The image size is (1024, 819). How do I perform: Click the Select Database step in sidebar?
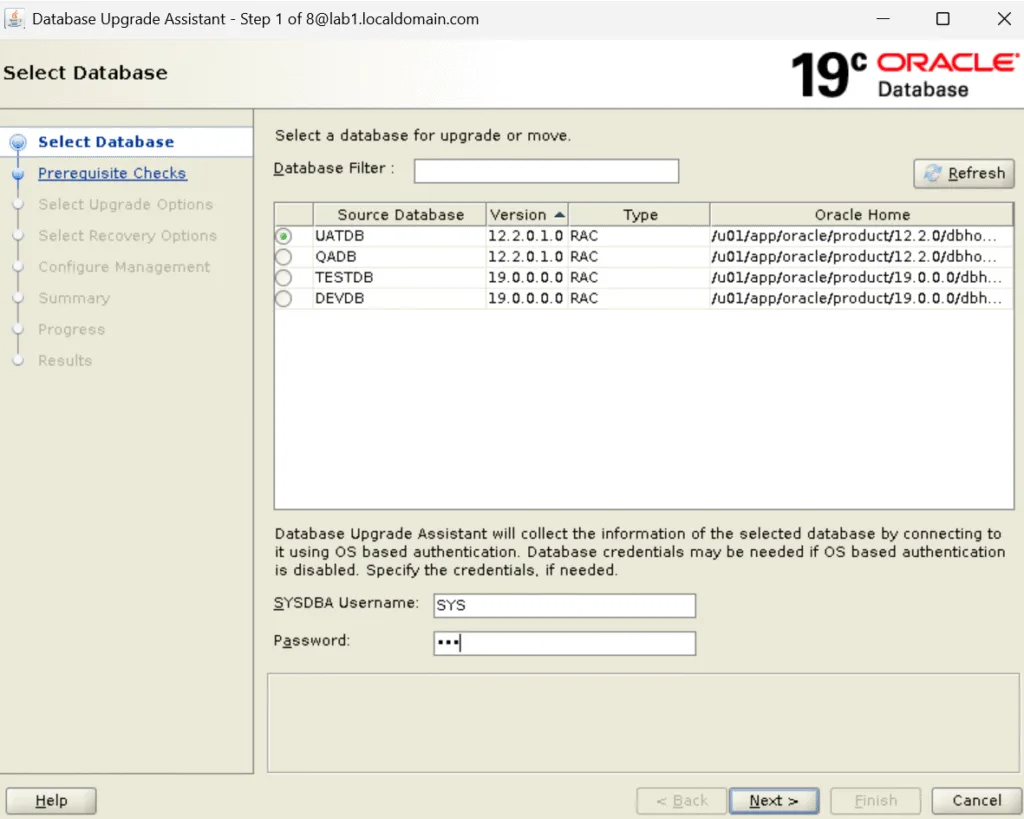click(x=106, y=142)
